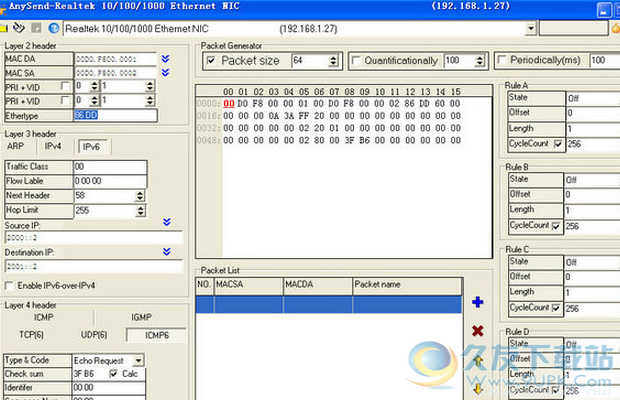The image size is (620, 400).
Task: Expand MAC DA options with double-chevron
Action: (x=166, y=59)
